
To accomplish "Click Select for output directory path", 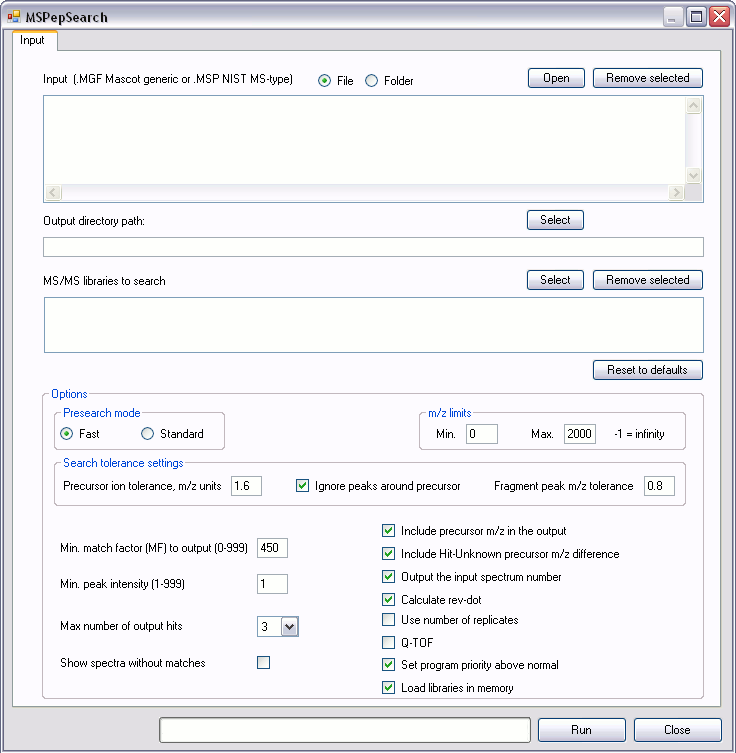I will pos(555,220).
